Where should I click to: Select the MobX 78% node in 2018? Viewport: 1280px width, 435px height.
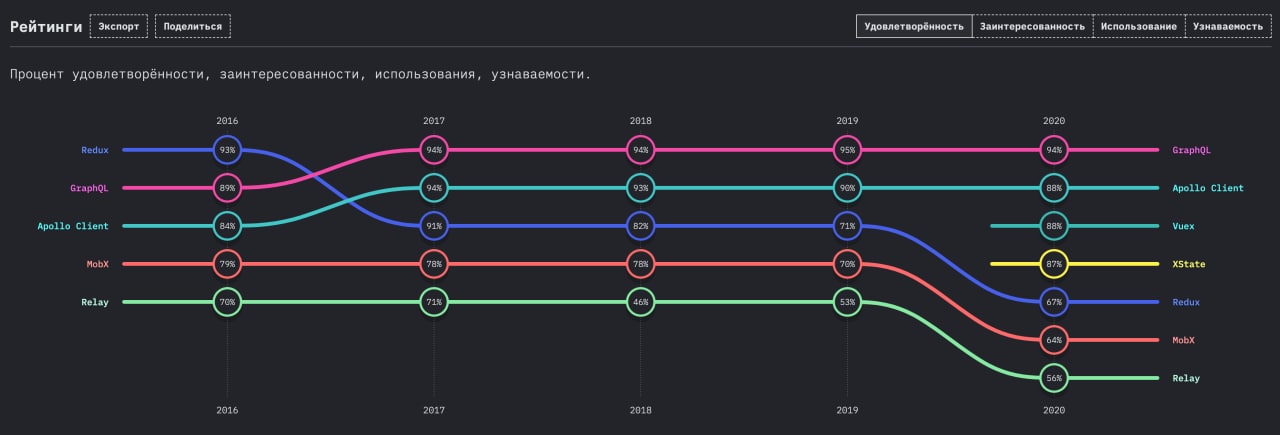point(641,264)
